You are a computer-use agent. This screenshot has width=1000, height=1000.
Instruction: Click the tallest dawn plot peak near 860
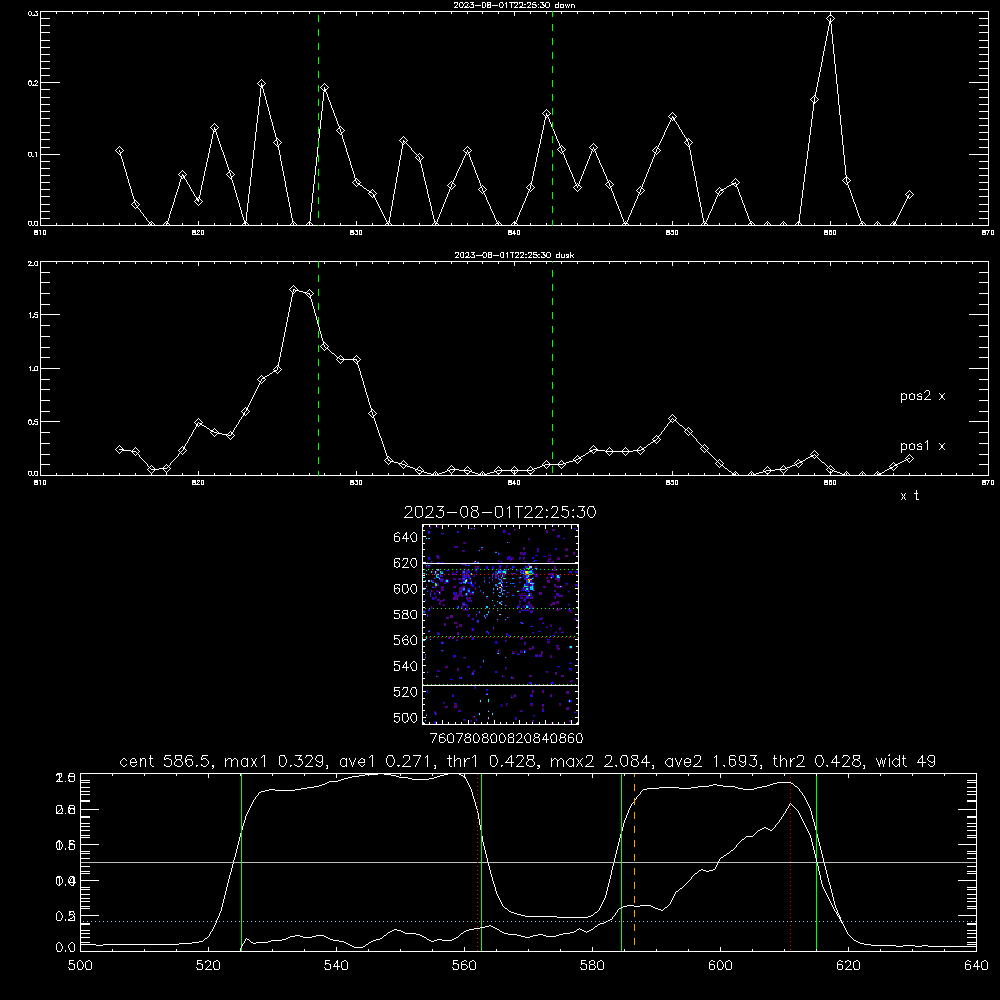tap(830, 19)
